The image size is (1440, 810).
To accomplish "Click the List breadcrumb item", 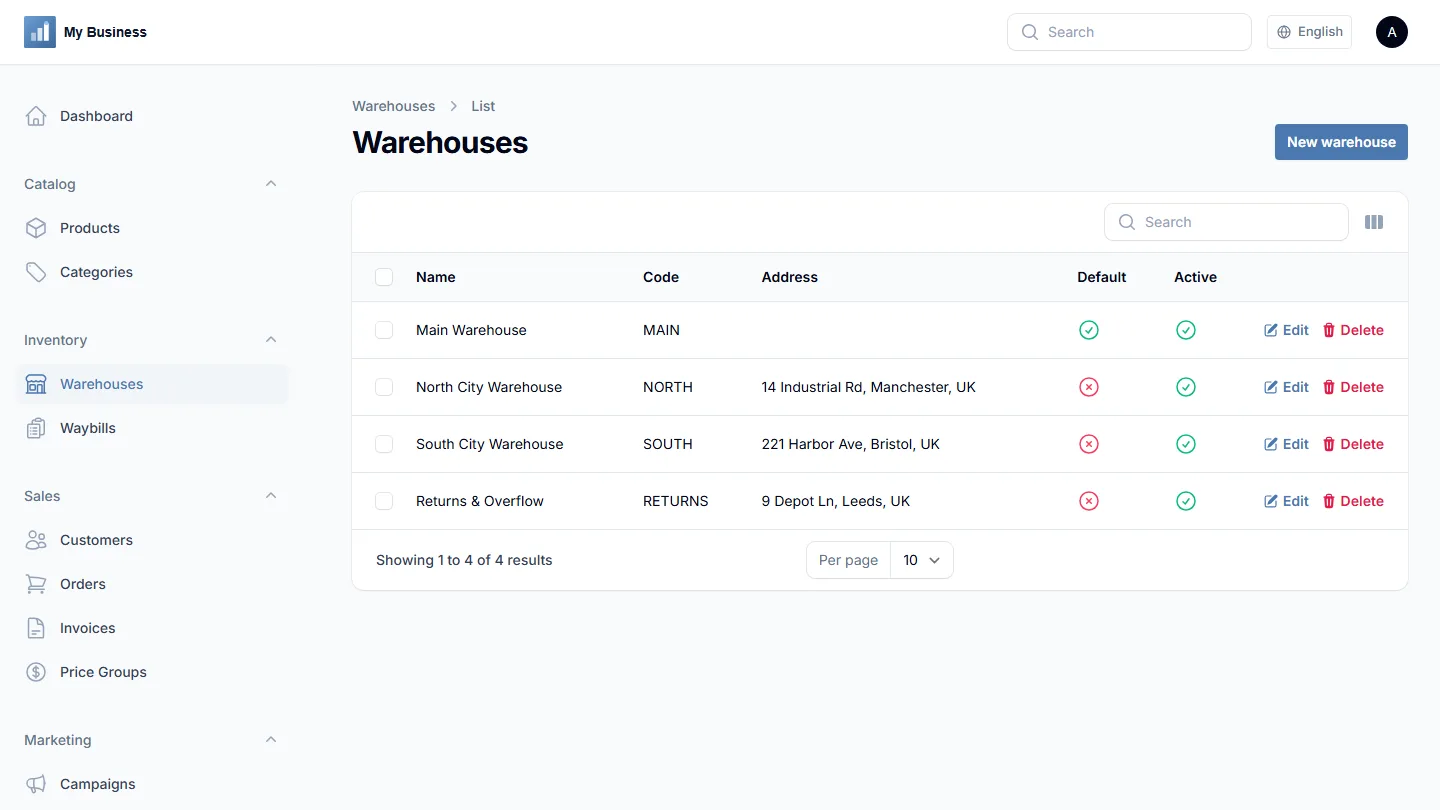I will click(x=483, y=106).
